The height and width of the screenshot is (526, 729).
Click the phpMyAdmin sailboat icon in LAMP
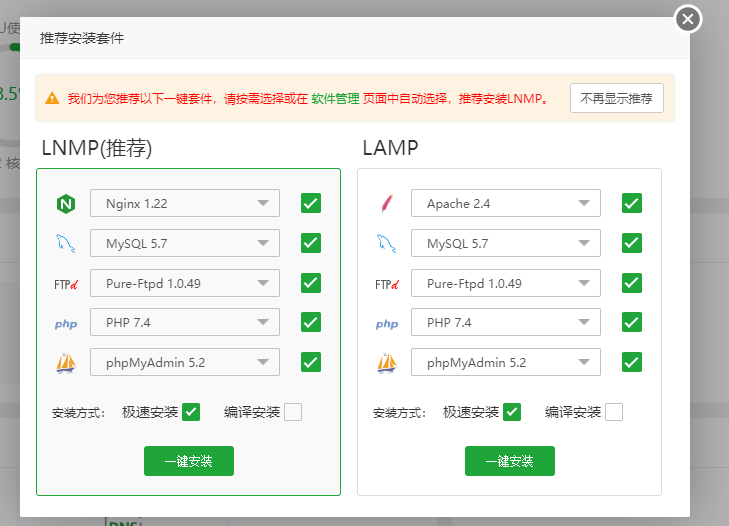point(387,363)
